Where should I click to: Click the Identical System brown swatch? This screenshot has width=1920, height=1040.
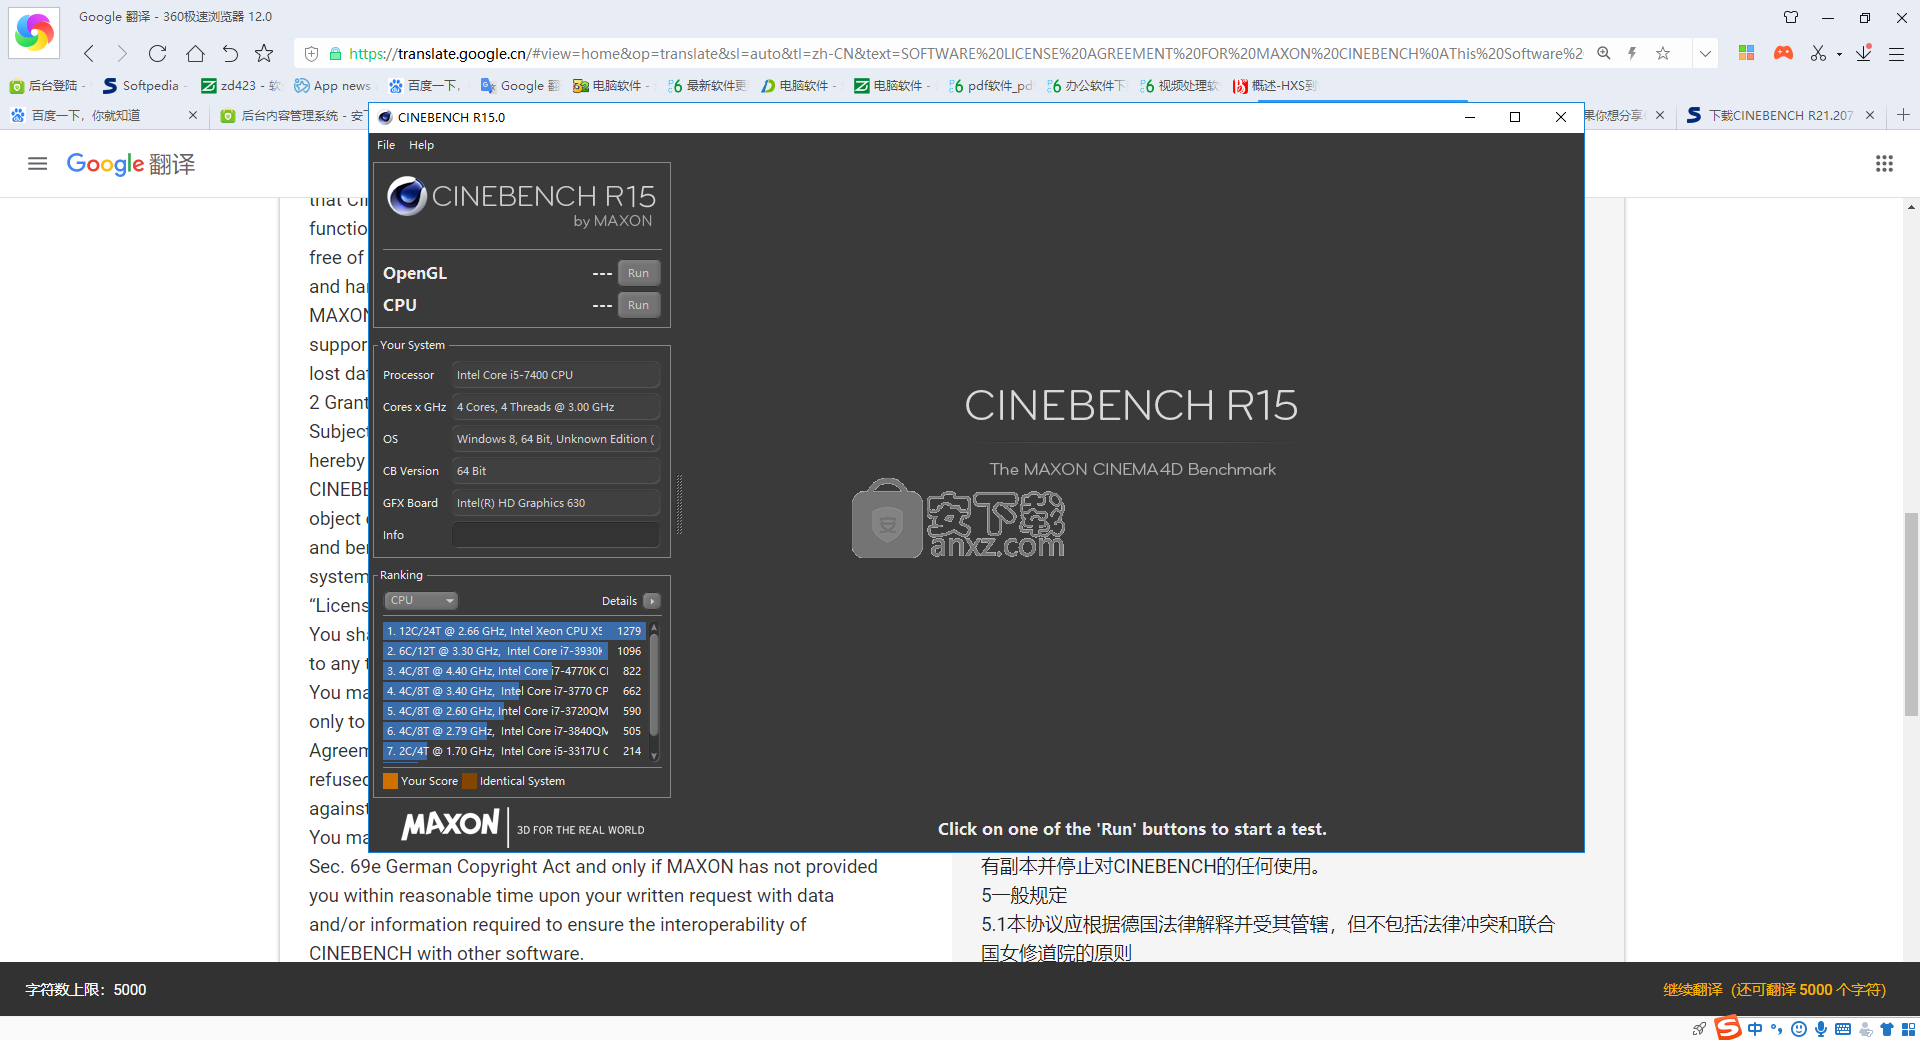pos(469,781)
